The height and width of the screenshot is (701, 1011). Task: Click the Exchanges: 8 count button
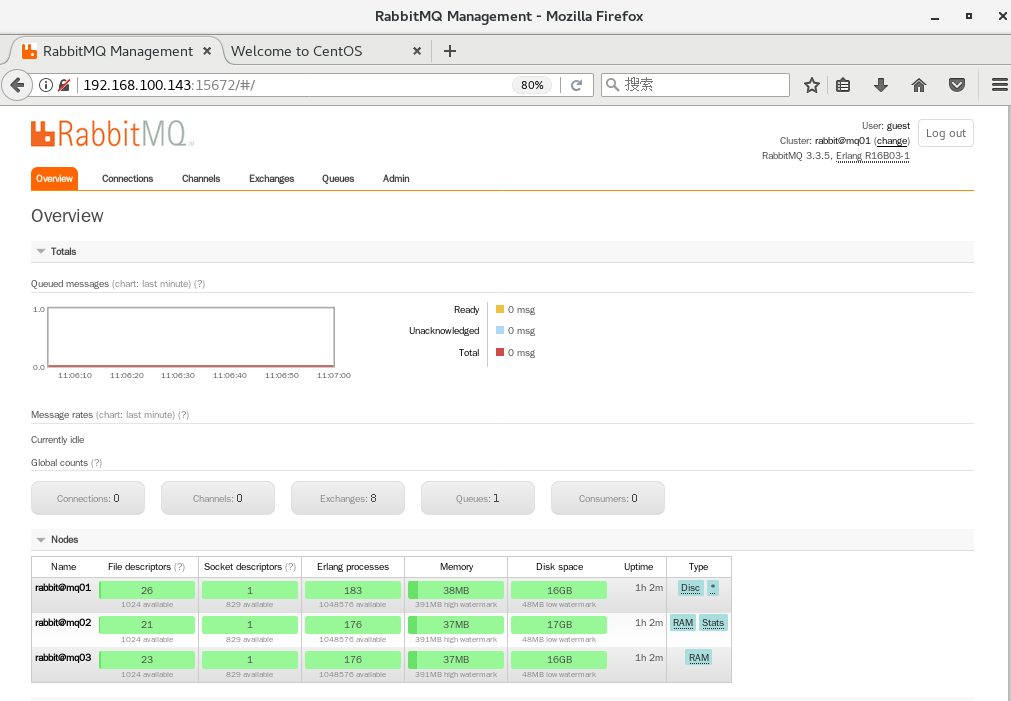pos(348,498)
